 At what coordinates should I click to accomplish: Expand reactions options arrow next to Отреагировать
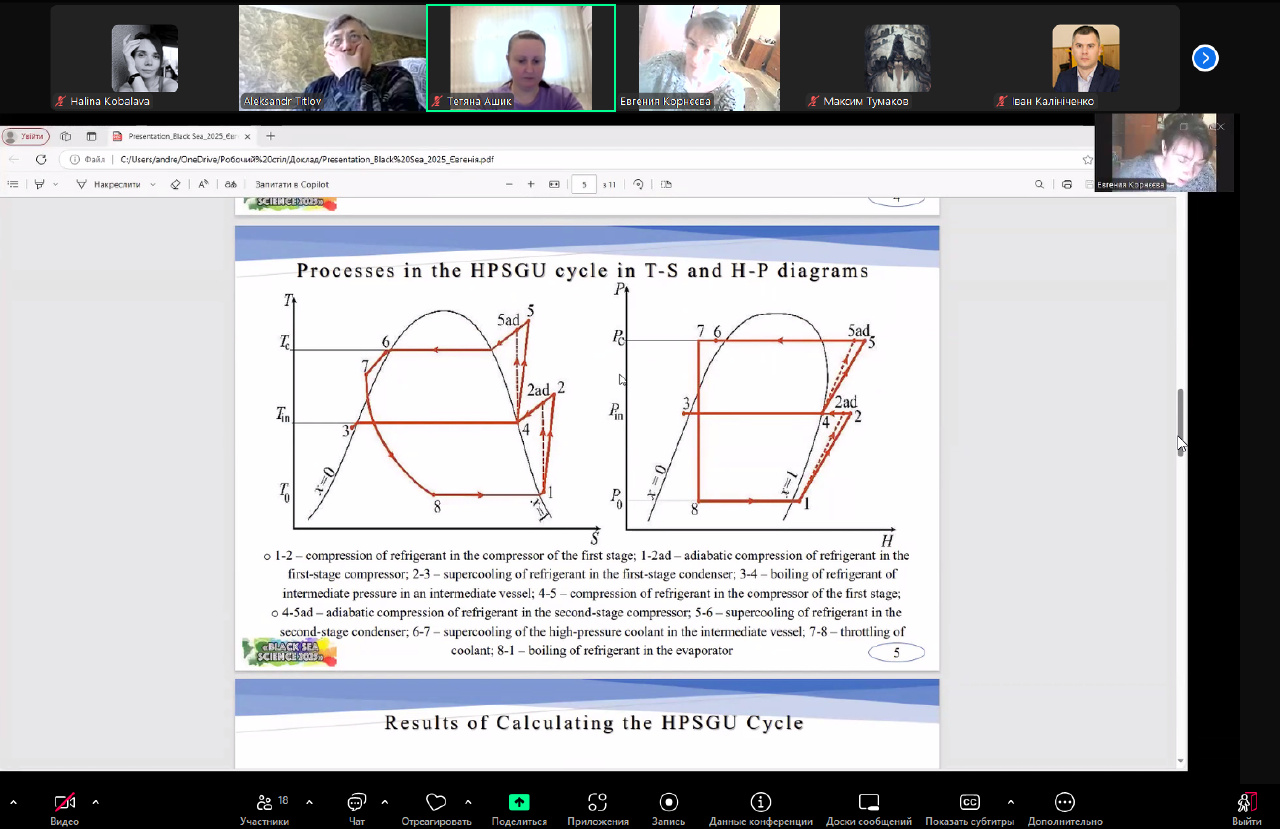pyautogui.click(x=468, y=802)
